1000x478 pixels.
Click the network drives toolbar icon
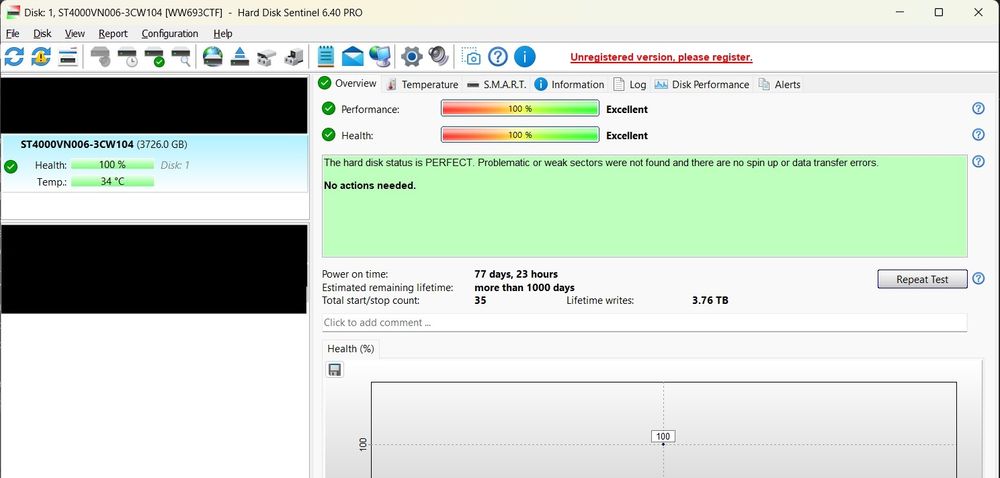coord(266,58)
